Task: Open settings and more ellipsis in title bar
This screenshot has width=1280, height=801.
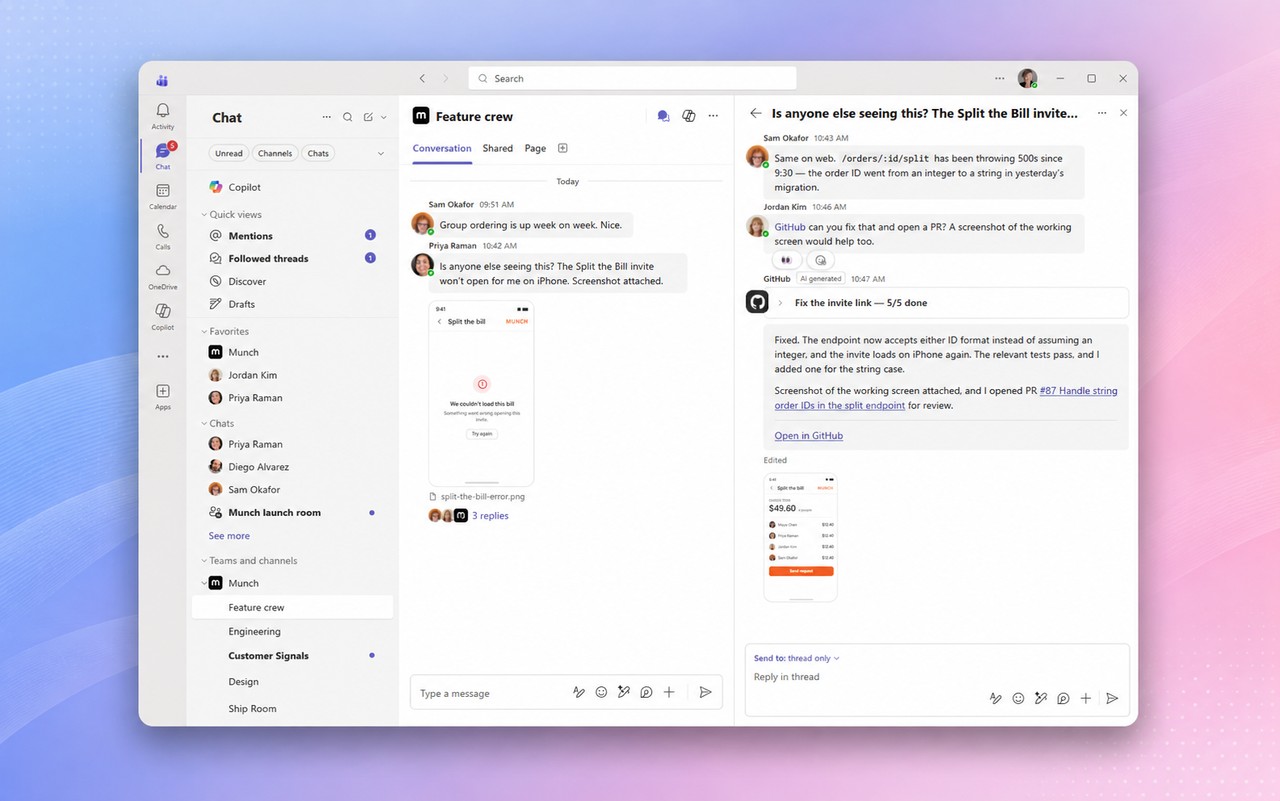Action: tap(1000, 78)
